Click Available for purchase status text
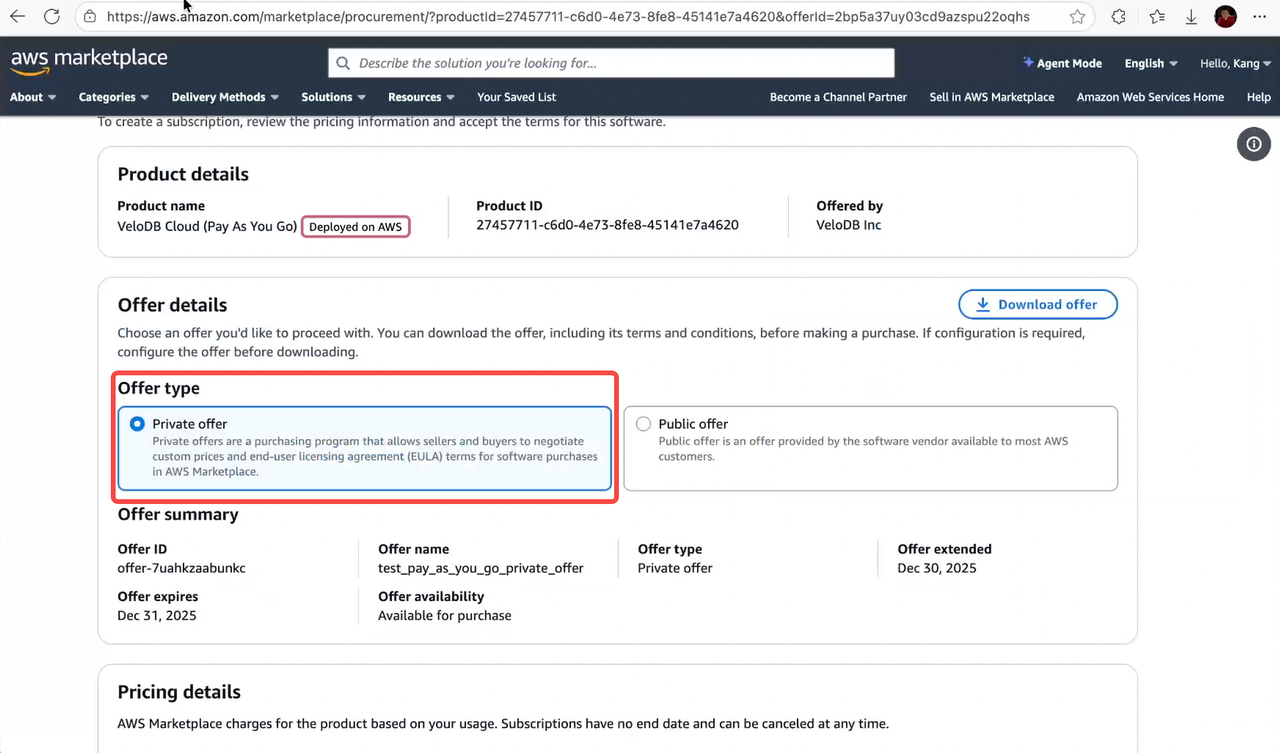 [x=445, y=615]
